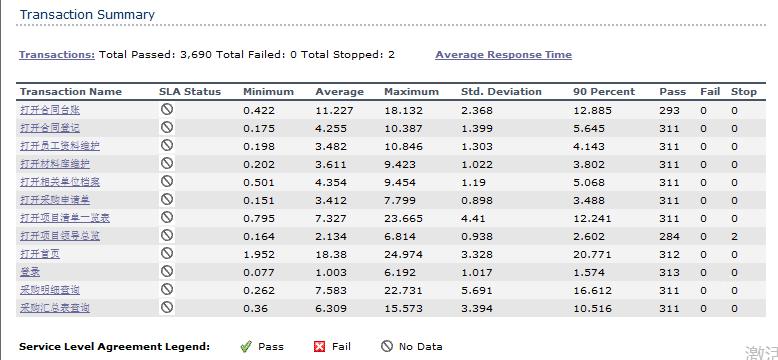Click the red Fail legend icon
This screenshot has height=360, width=778.
(320, 347)
